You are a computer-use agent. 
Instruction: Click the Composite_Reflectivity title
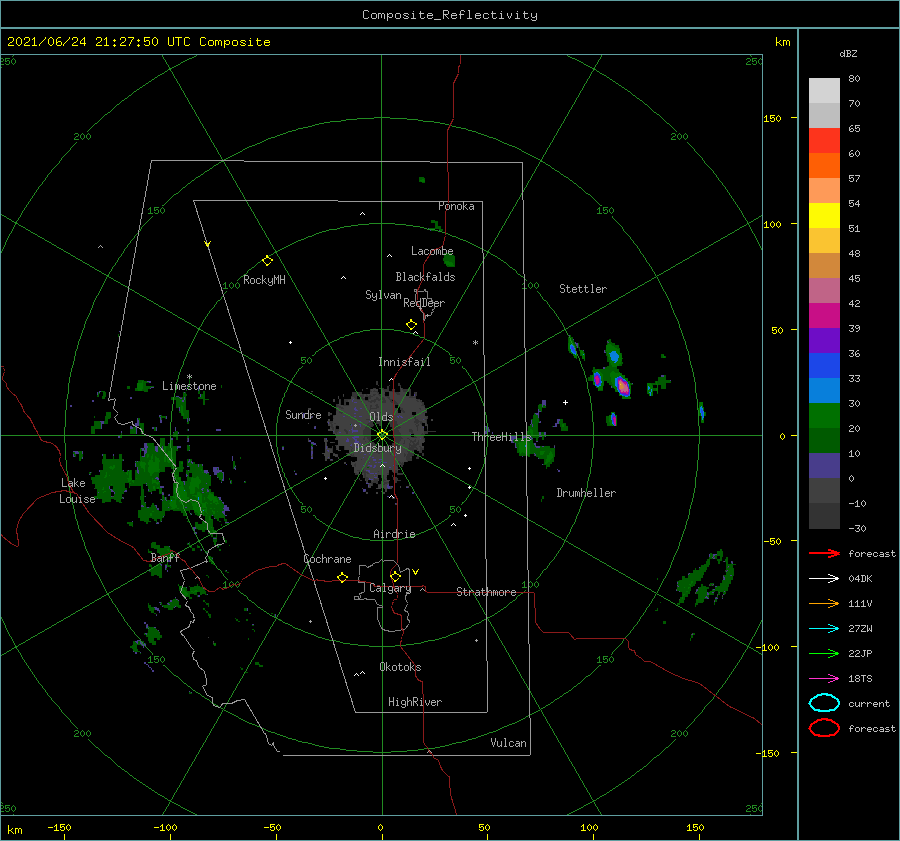coord(450,15)
